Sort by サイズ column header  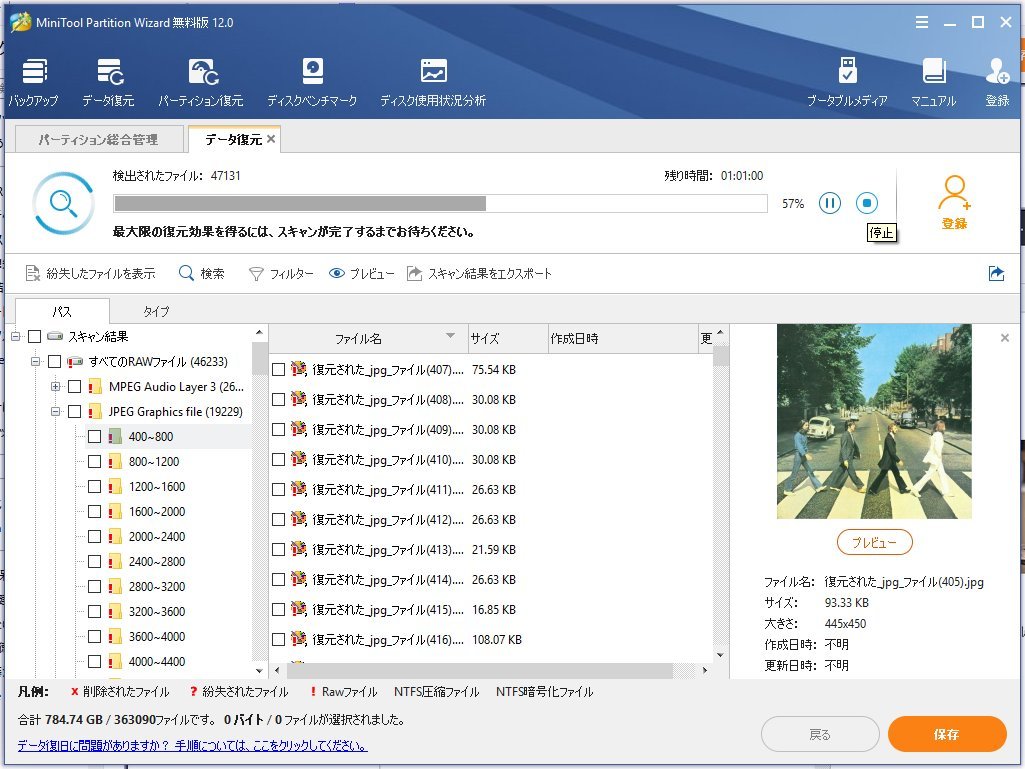[x=507, y=338]
